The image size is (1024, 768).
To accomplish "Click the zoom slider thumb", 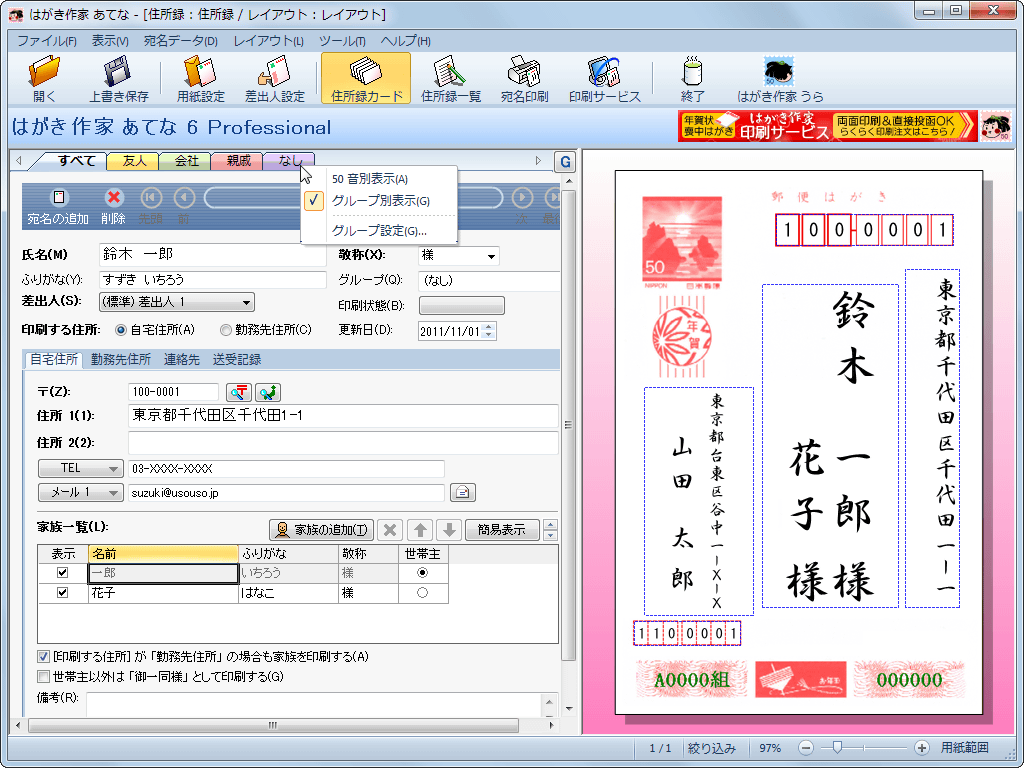I will tap(837, 748).
